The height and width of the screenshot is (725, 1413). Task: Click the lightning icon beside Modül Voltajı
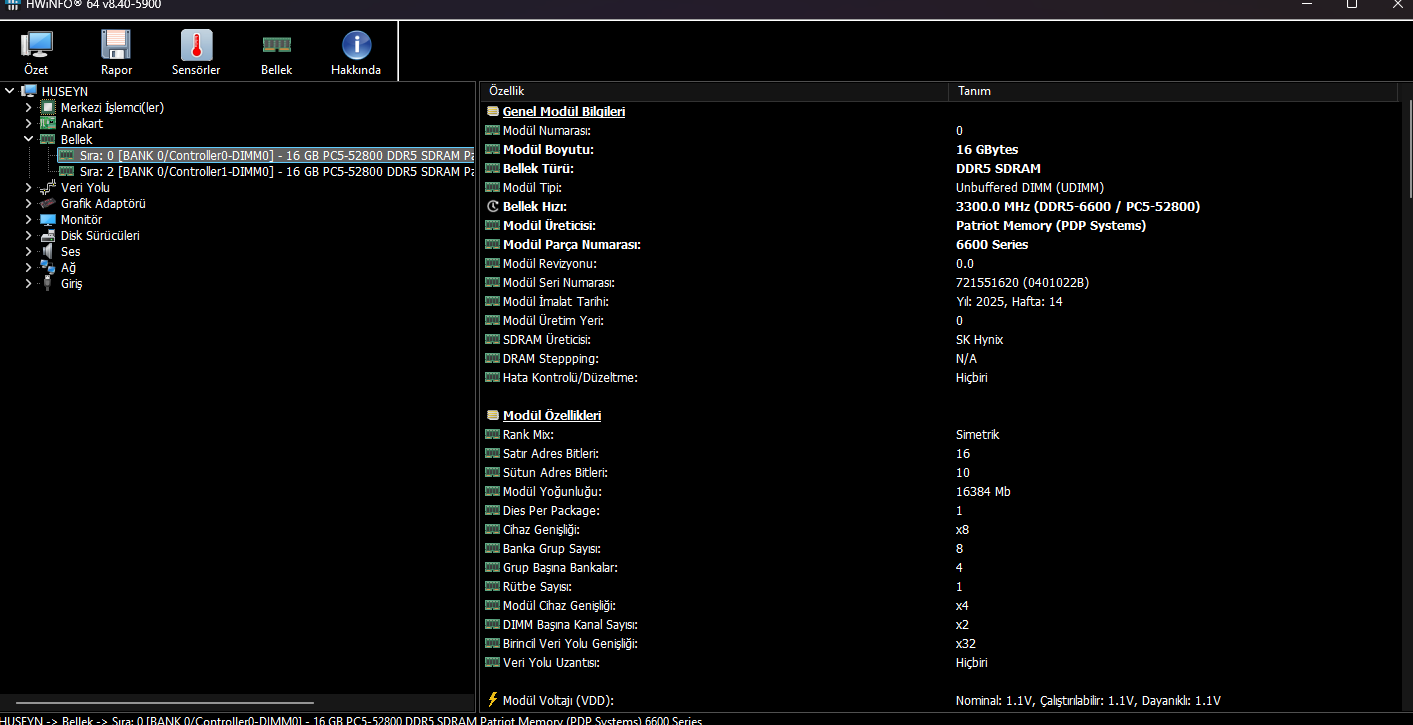click(492, 700)
